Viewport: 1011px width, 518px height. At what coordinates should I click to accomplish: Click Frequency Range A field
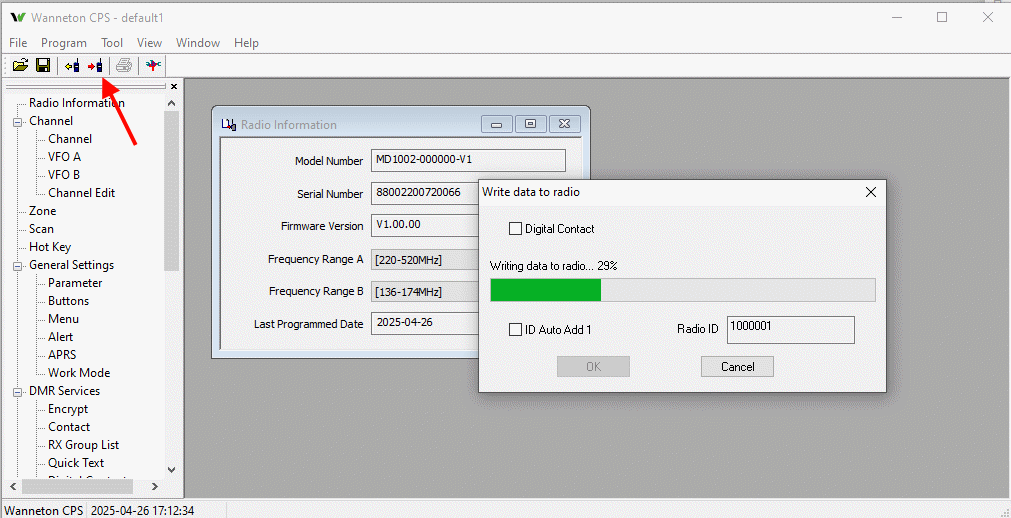pyautogui.click(x=424, y=259)
